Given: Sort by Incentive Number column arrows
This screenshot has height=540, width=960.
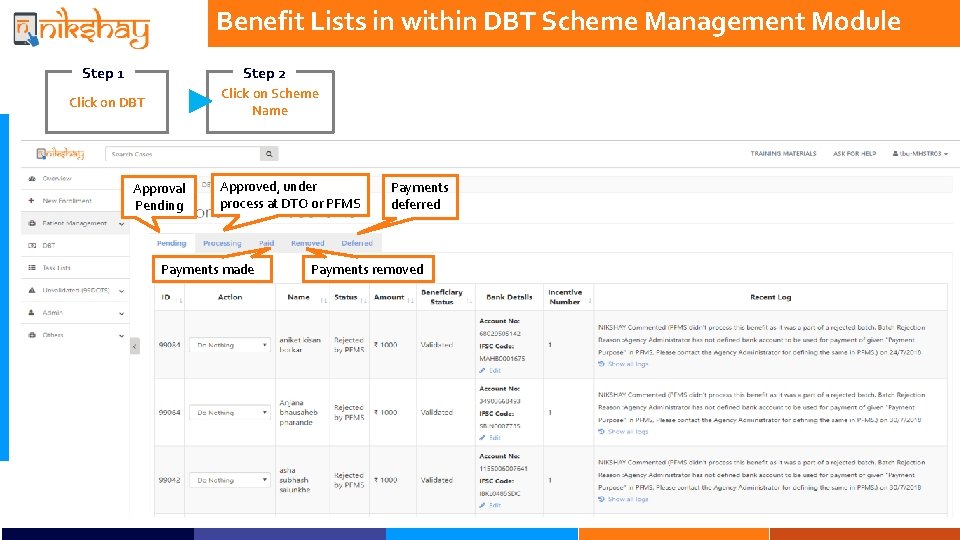Looking at the screenshot, I should [588, 300].
